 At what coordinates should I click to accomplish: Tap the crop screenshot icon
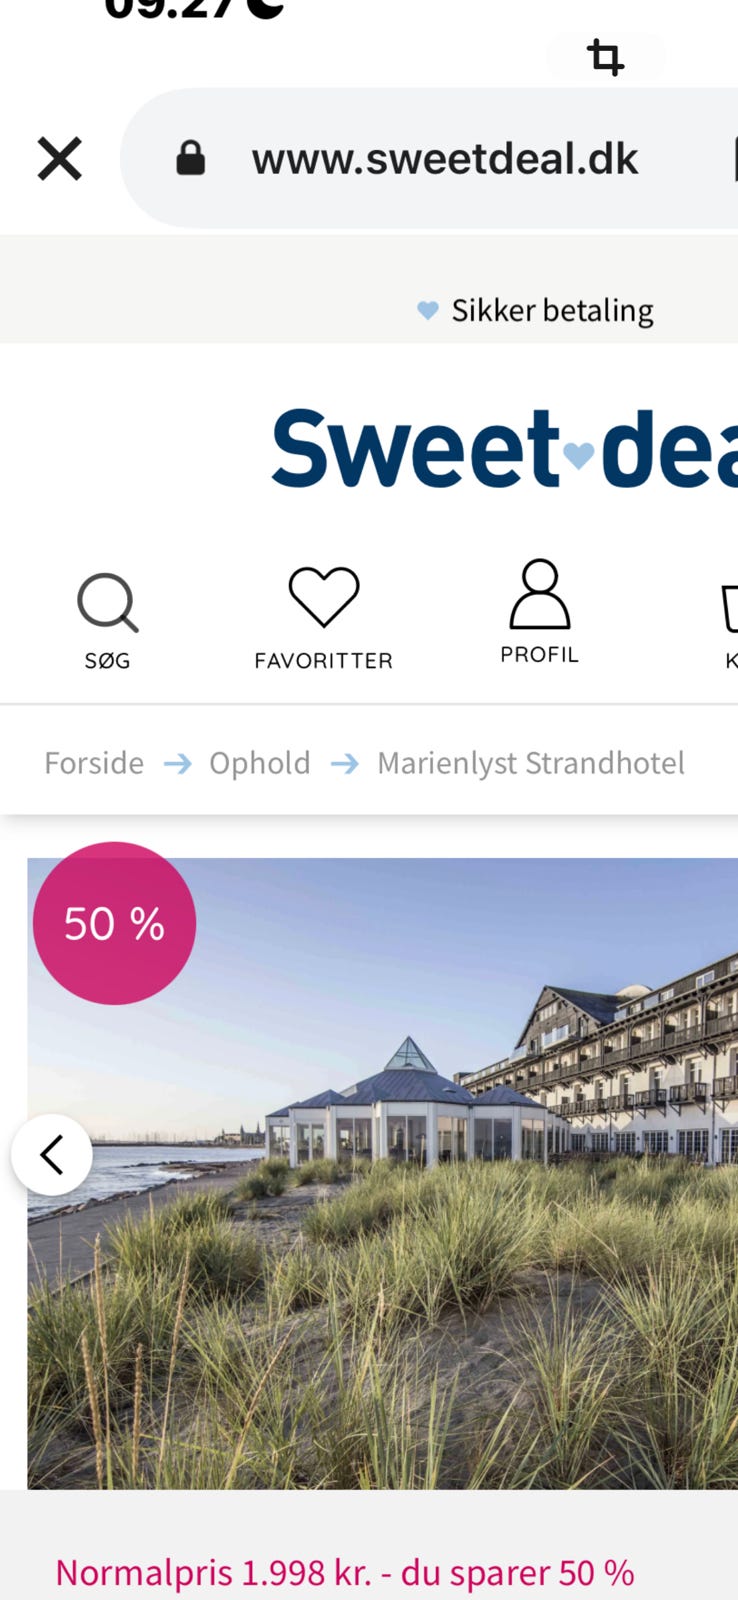(606, 57)
